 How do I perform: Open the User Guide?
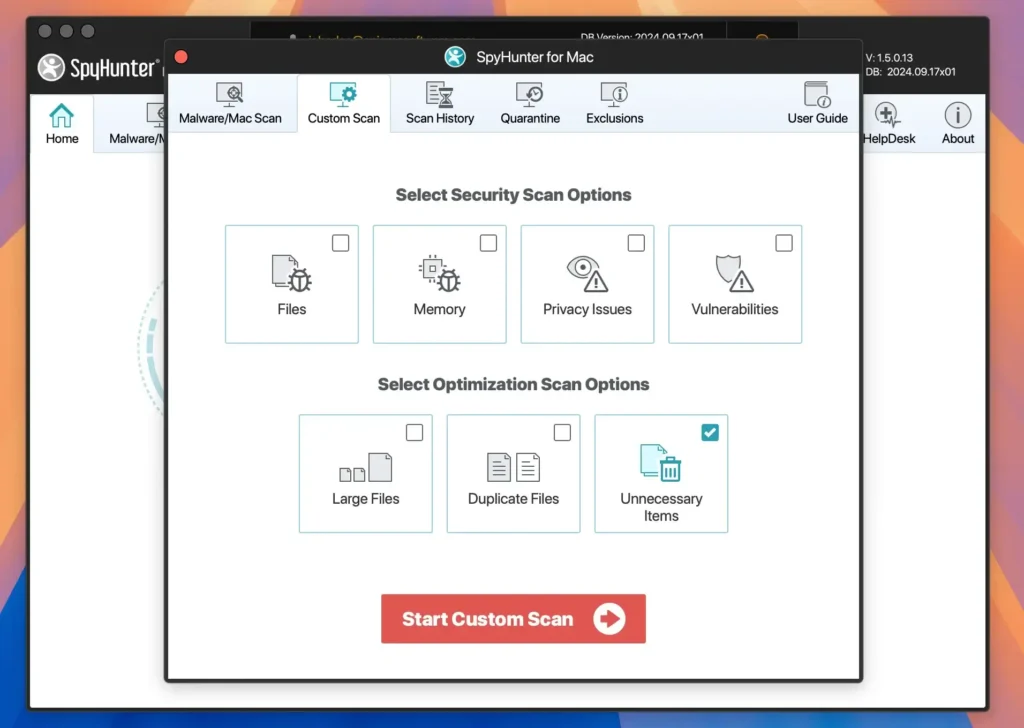click(x=817, y=103)
